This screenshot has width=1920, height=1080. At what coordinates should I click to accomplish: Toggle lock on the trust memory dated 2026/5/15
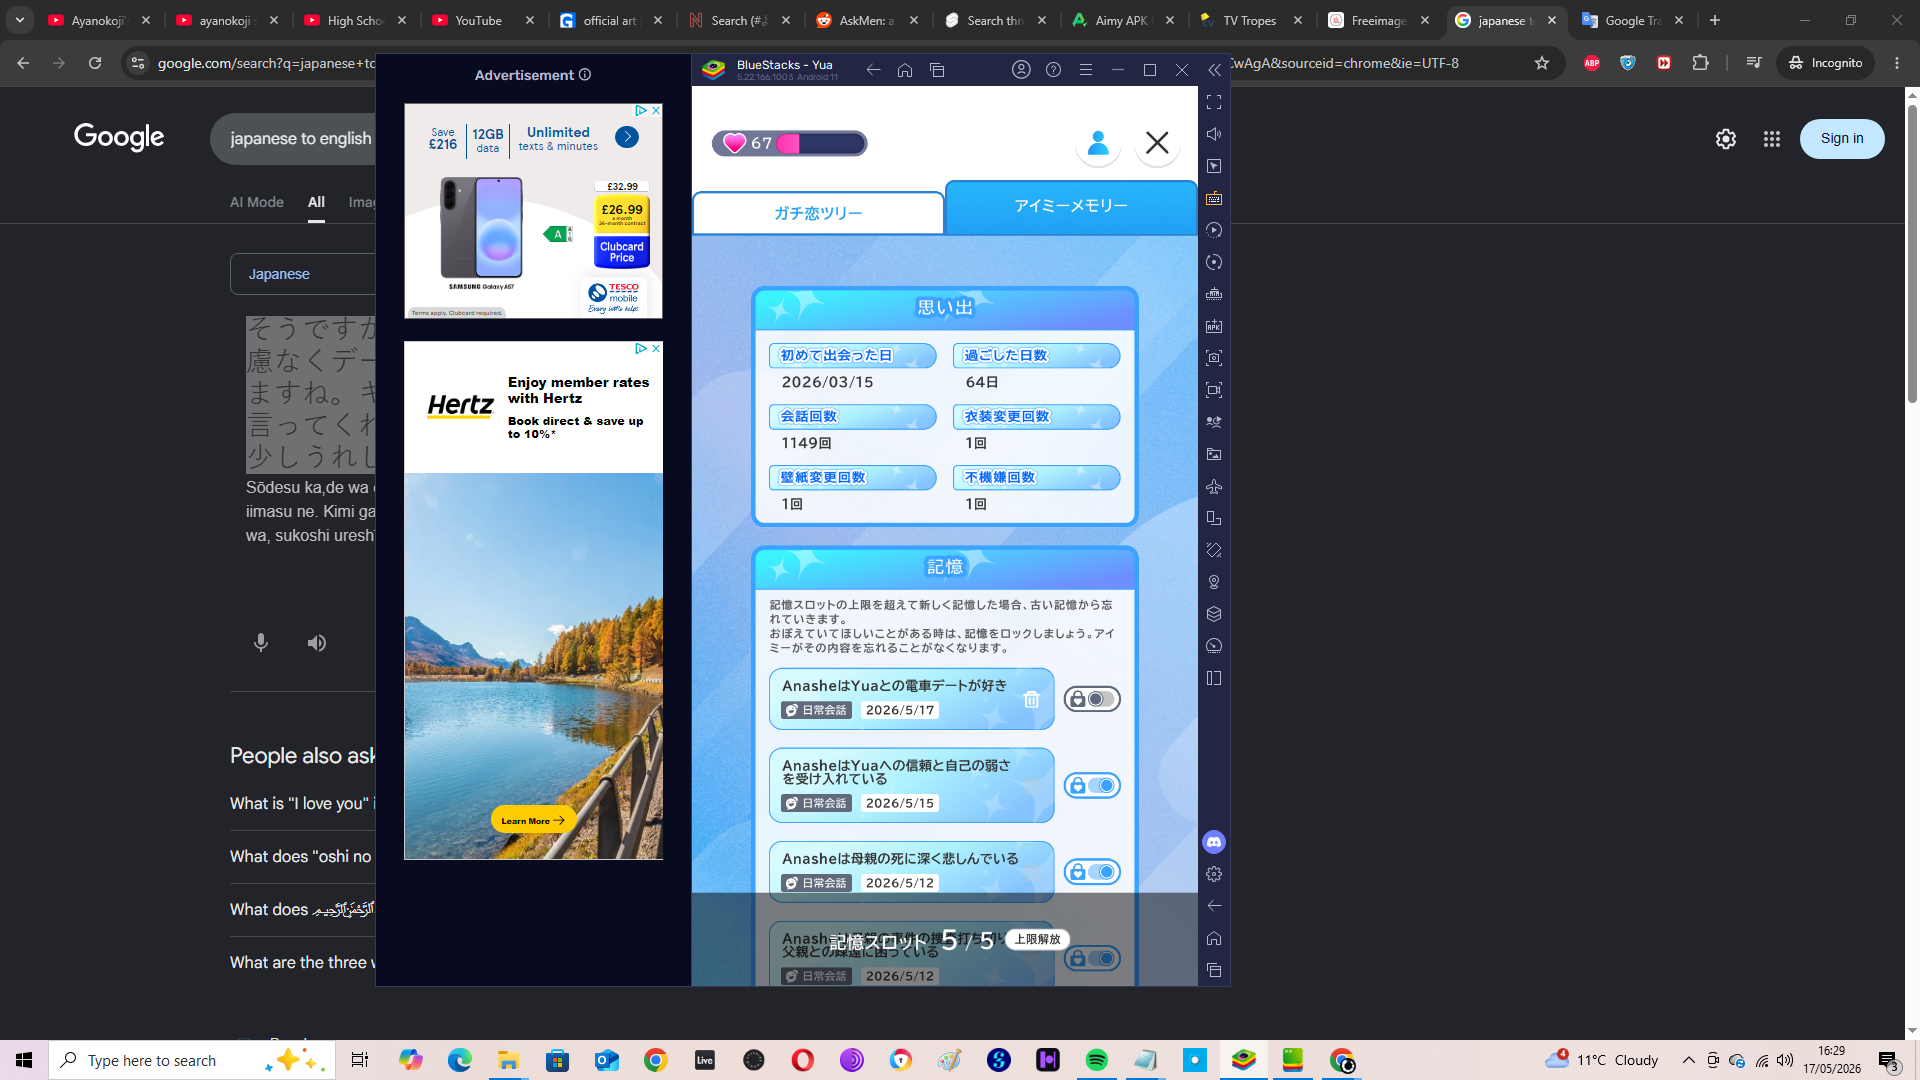pyautogui.click(x=1092, y=786)
